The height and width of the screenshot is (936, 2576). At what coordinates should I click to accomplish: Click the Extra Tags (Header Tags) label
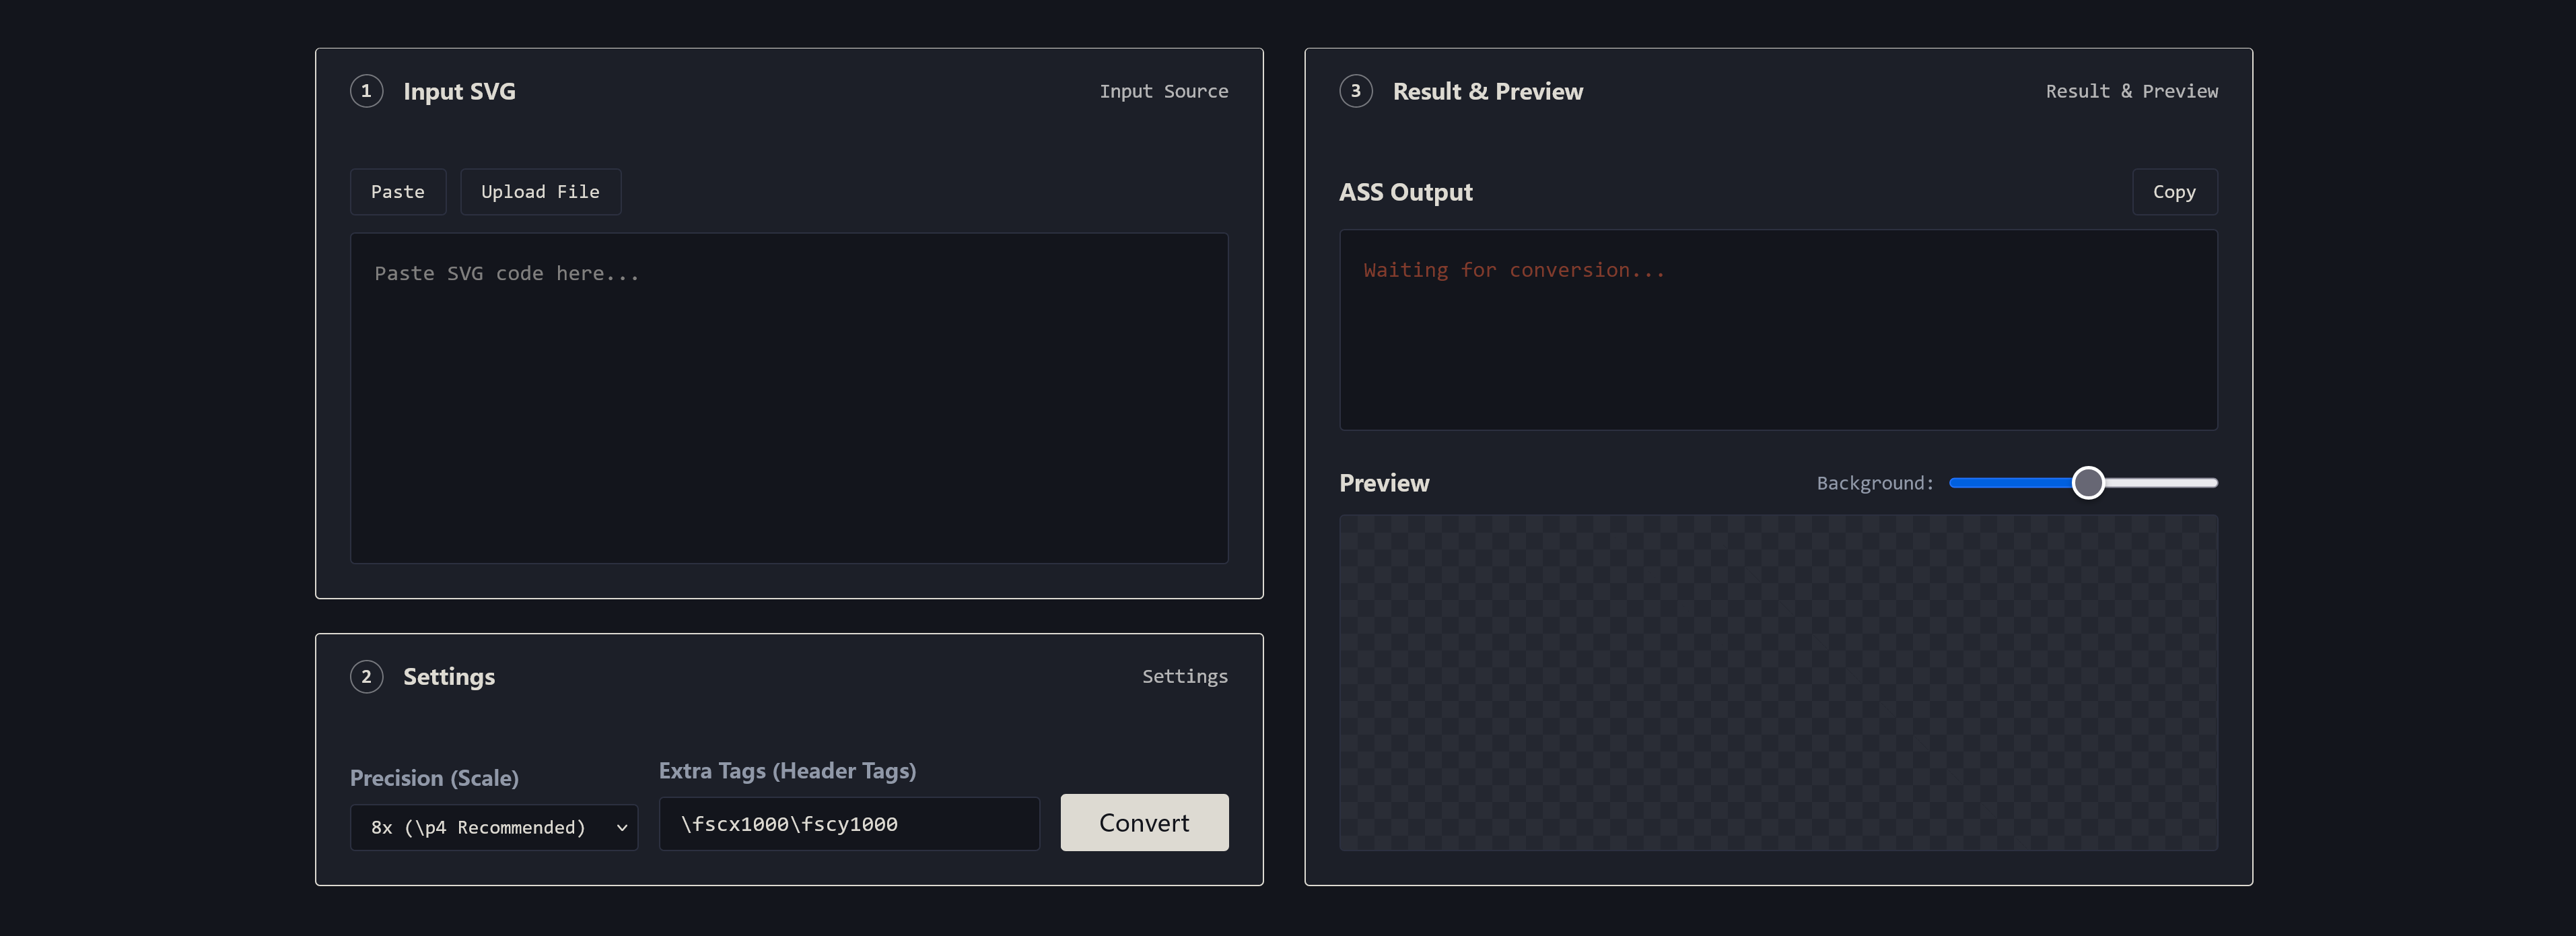point(787,771)
